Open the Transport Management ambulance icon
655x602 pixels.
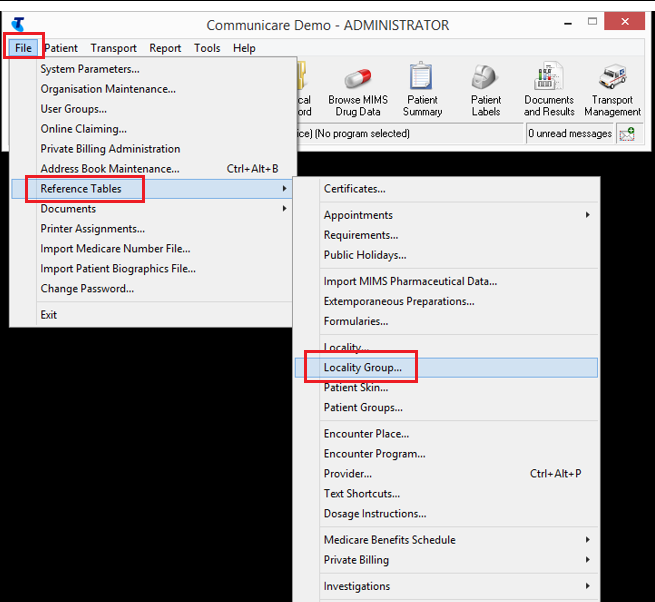(612, 90)
